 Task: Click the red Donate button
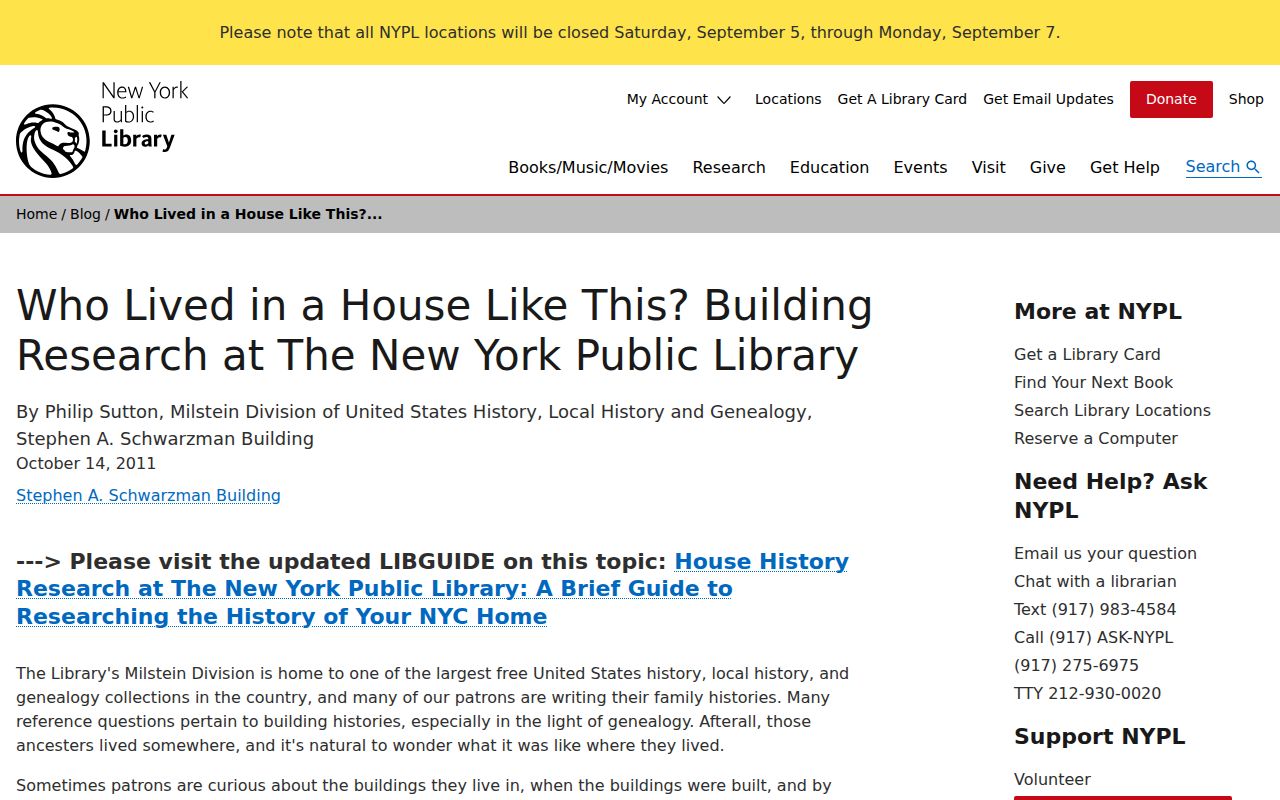coord(1171,99)
